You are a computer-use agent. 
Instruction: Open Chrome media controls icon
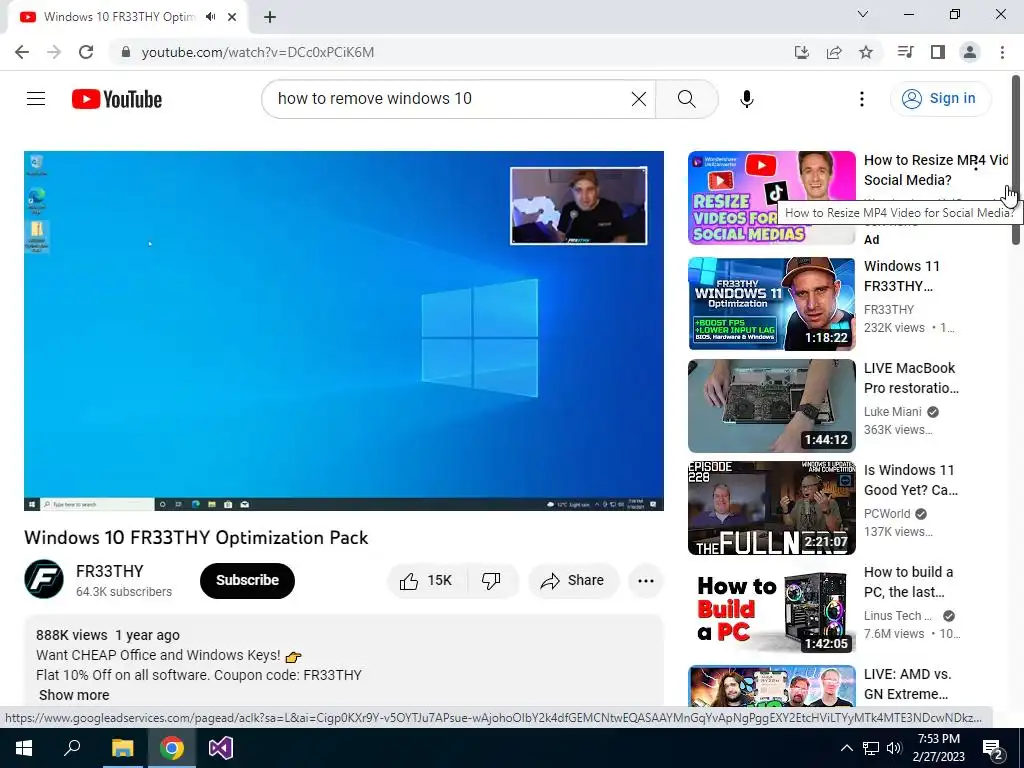pos(905,52)
